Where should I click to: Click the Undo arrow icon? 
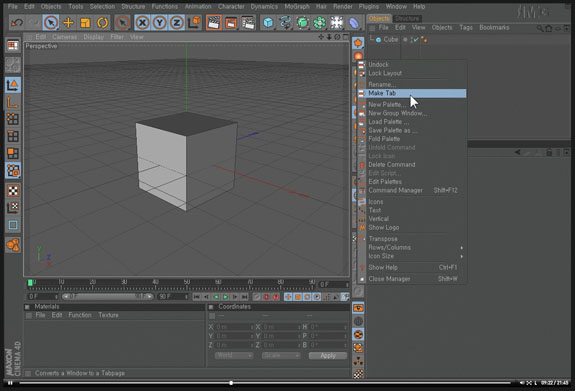pos(17,23)
